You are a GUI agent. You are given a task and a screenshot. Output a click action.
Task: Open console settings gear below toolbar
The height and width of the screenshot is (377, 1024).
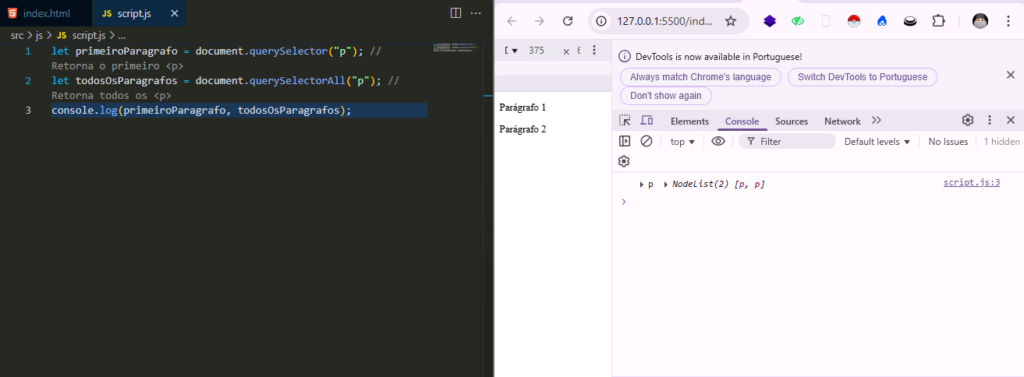tap(624, 161)
